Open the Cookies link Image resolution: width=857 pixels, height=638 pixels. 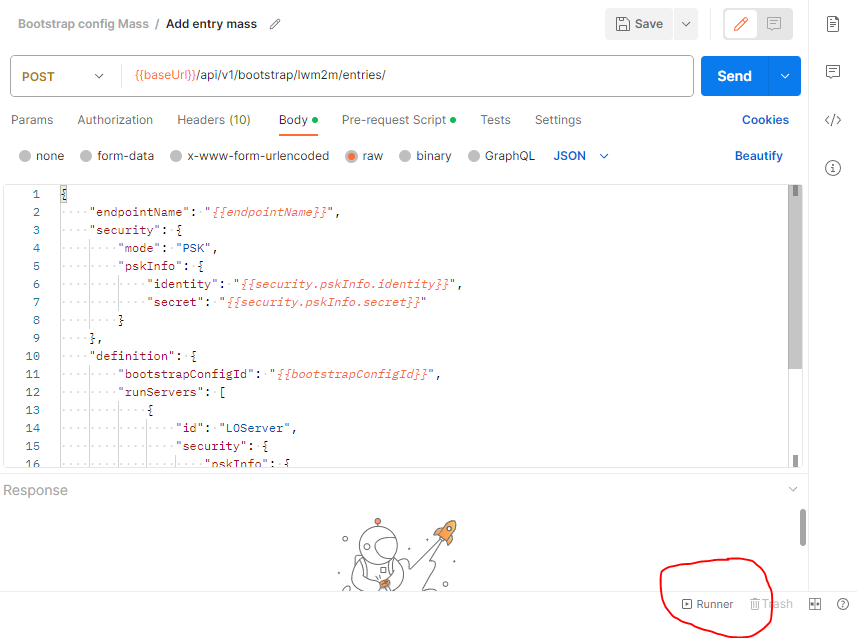[x=765, y=120]
